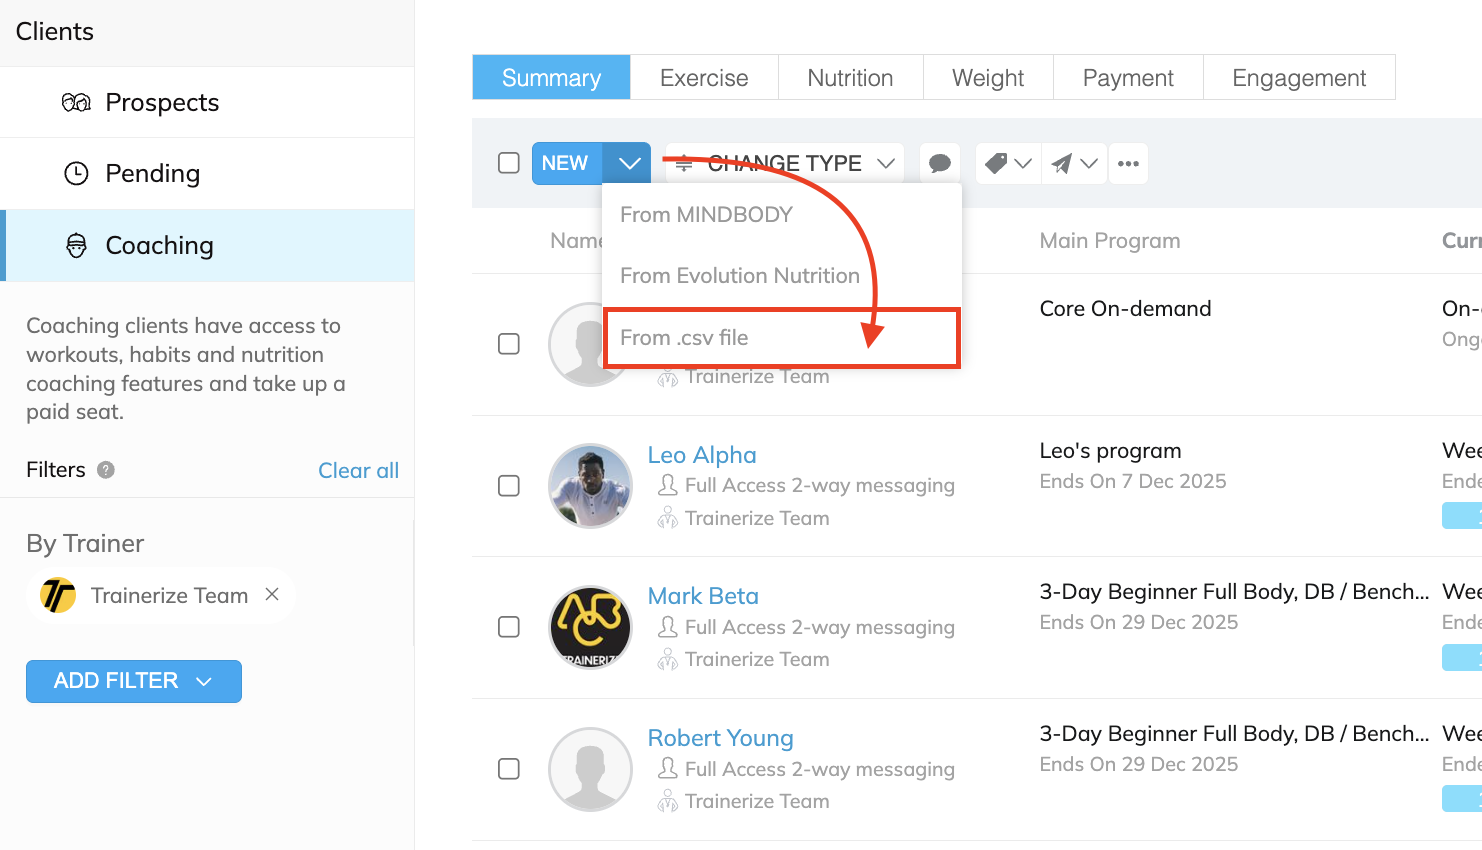Check the checkbox beside Leo Alpha
This screenshot has height=850, width=1482.
pyautogui.click(x=509, y=486)
